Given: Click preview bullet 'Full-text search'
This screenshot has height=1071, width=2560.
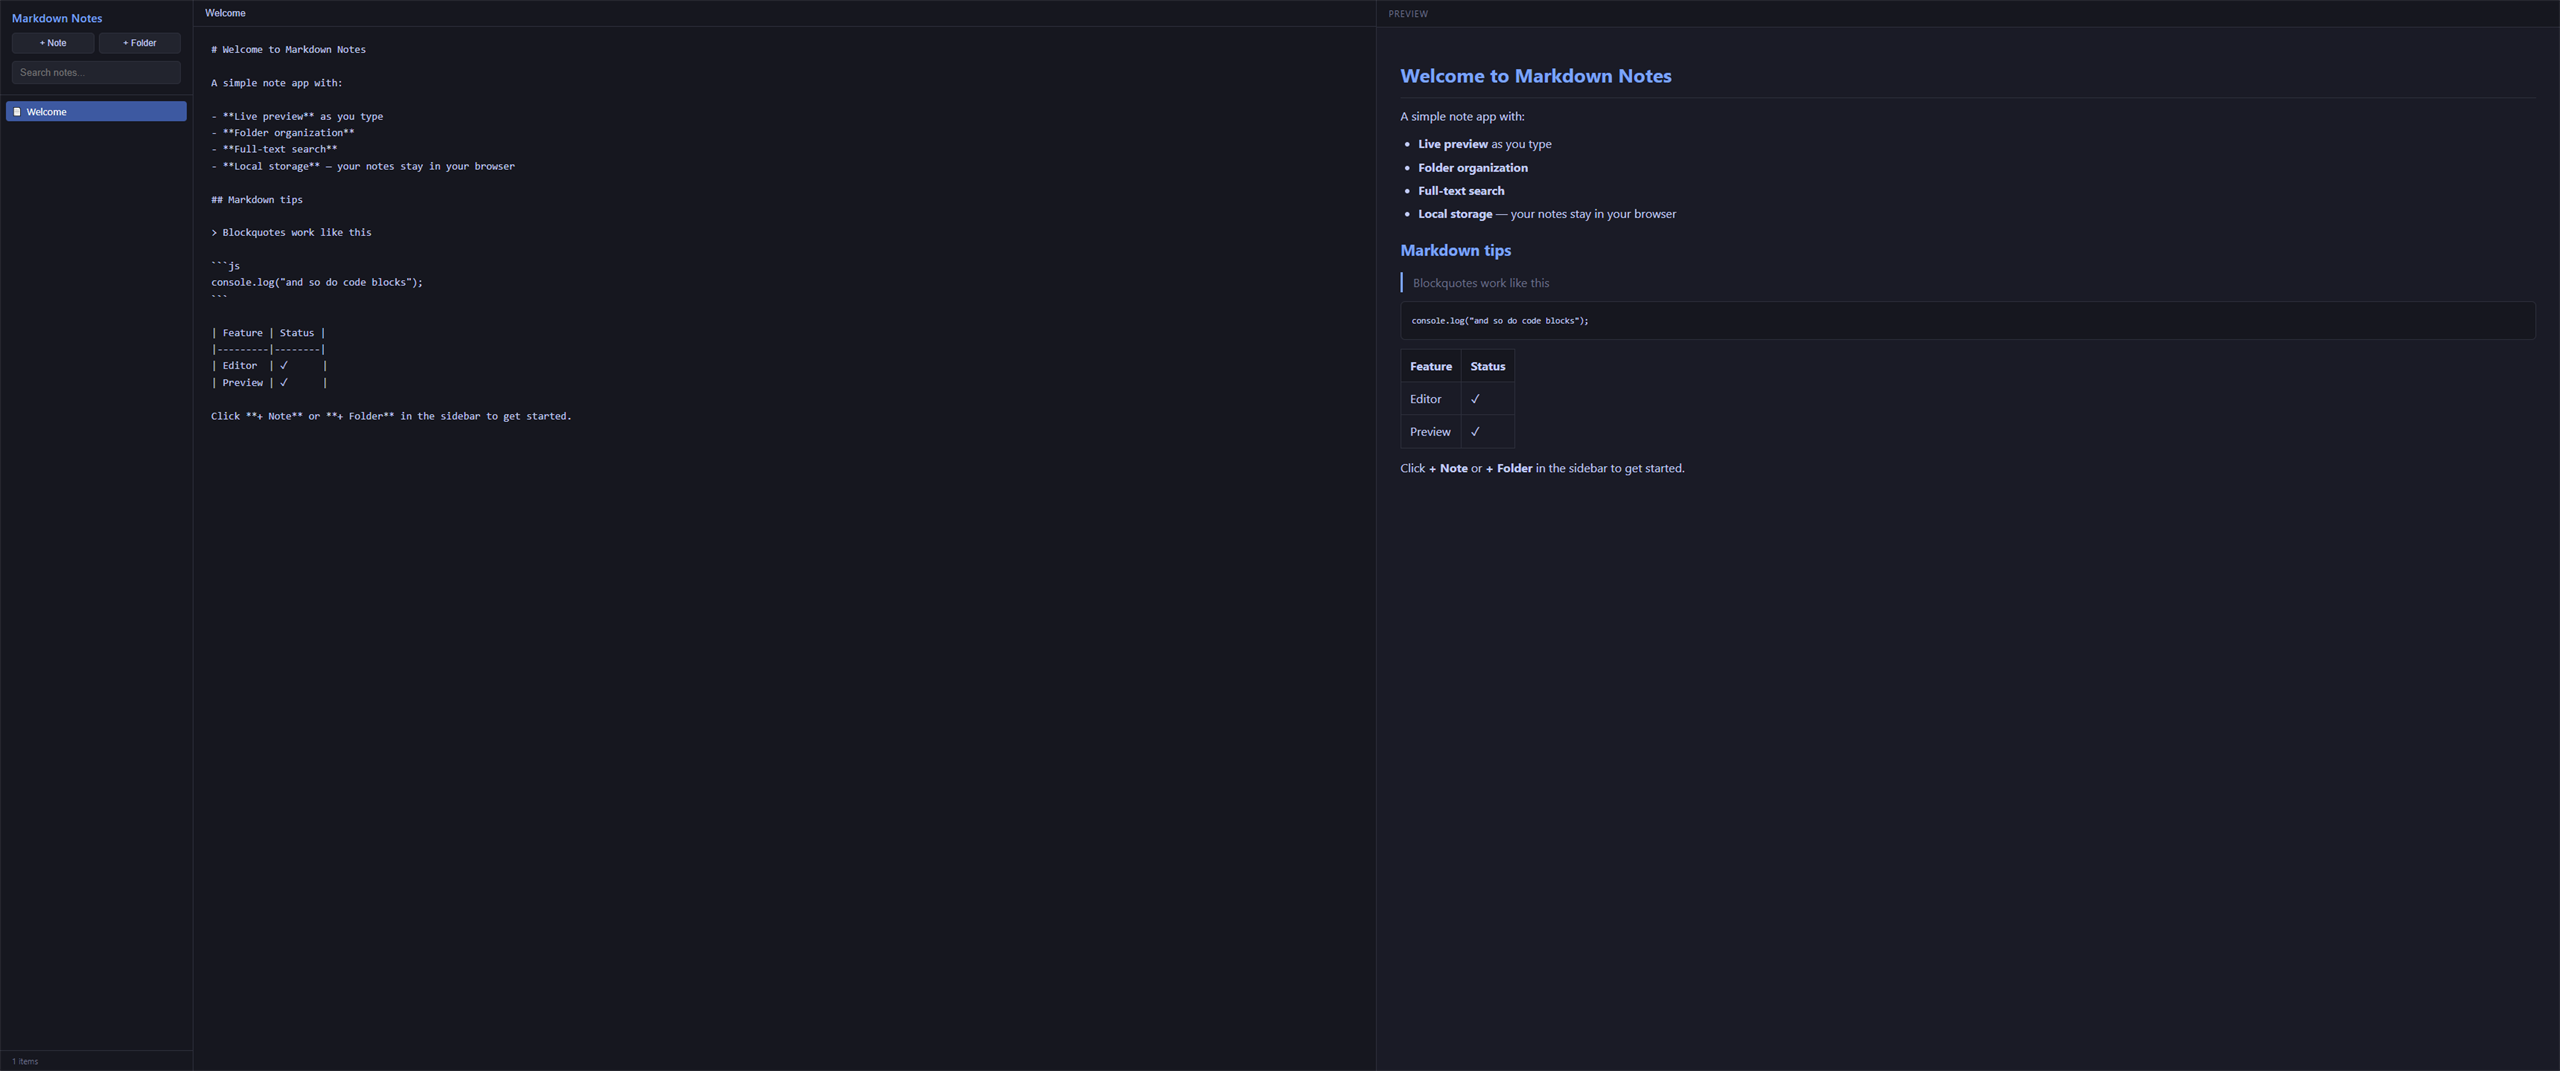Looking at the screenshot, I should click(x=1461, y=191).
